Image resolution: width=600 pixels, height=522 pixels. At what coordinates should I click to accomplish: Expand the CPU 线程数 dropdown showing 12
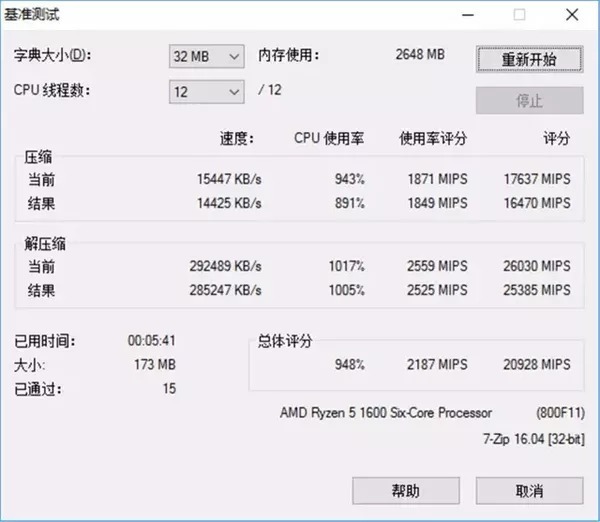click(x=206, y=91)
